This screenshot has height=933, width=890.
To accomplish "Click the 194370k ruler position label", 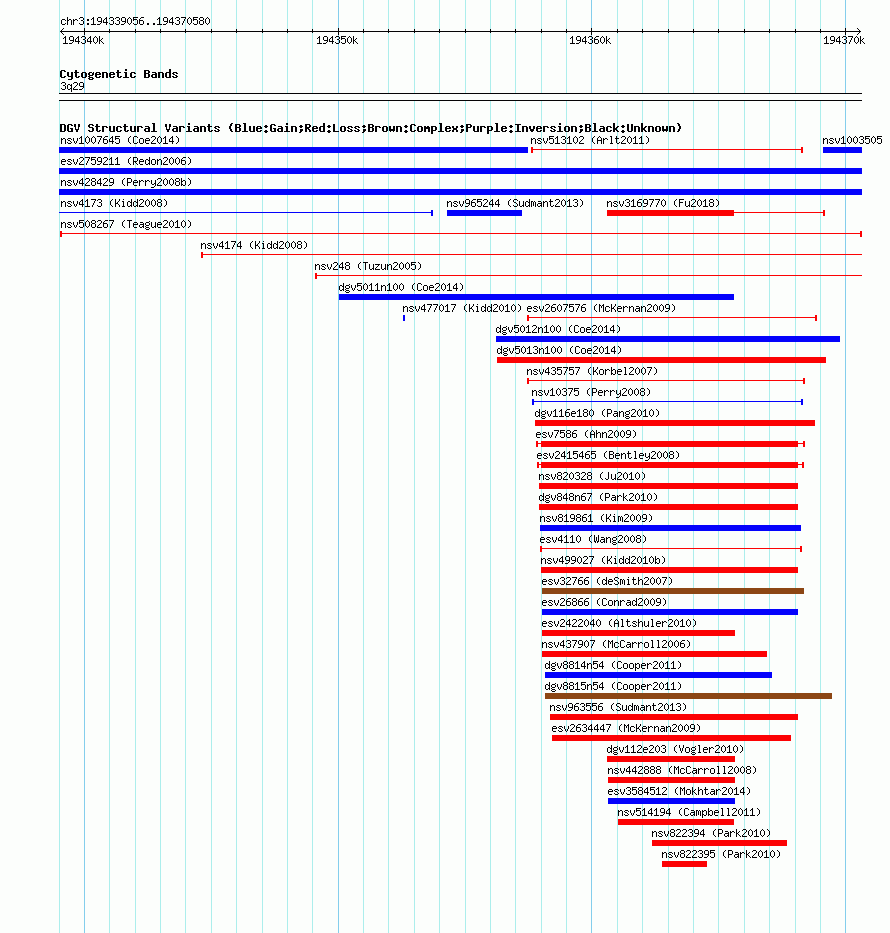I will point(844,40).
